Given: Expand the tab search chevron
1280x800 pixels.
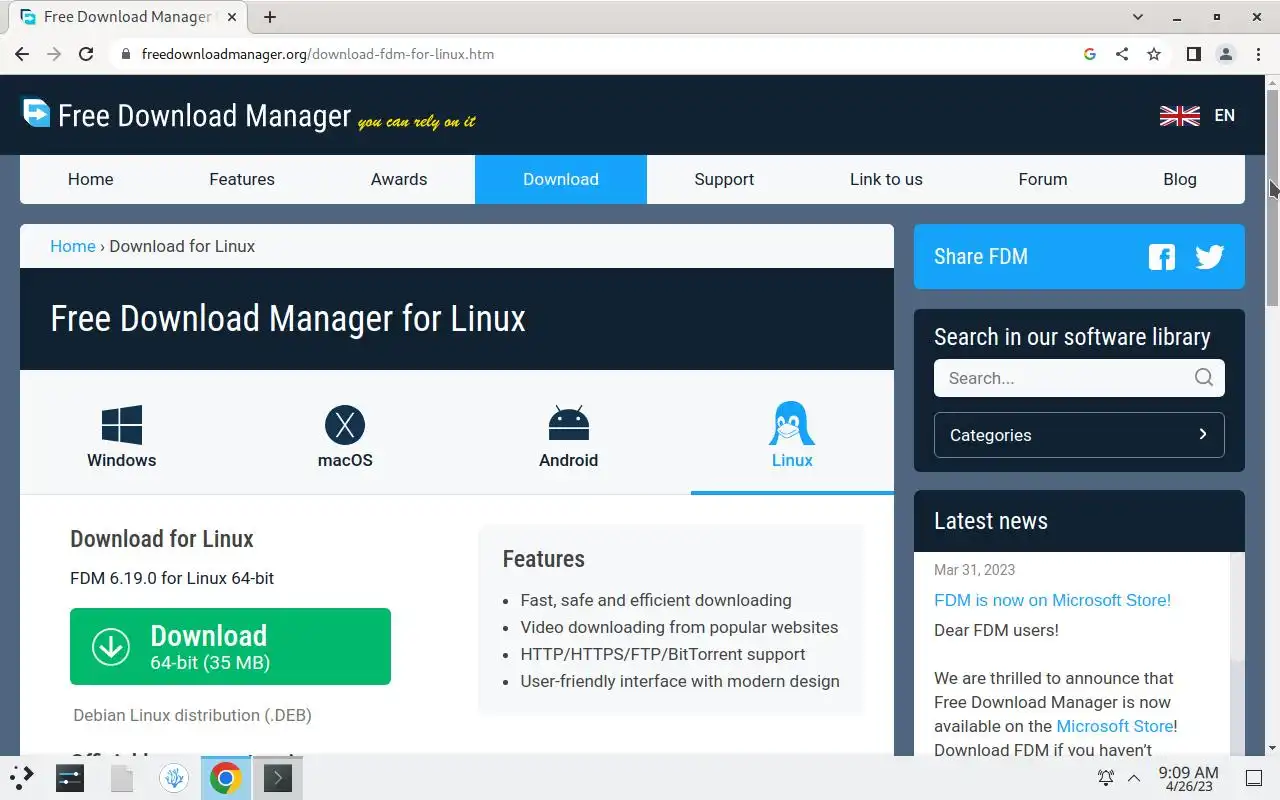Looking at the screenshot, I should point(1138,17).
